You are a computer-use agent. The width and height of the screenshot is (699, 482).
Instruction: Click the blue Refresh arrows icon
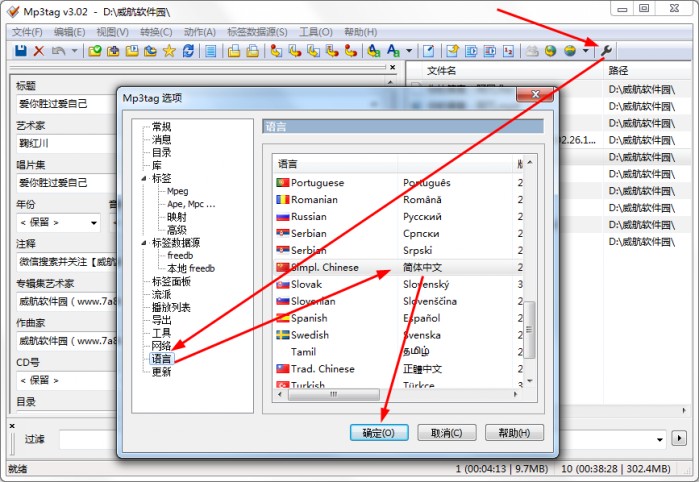coord(188,51)
